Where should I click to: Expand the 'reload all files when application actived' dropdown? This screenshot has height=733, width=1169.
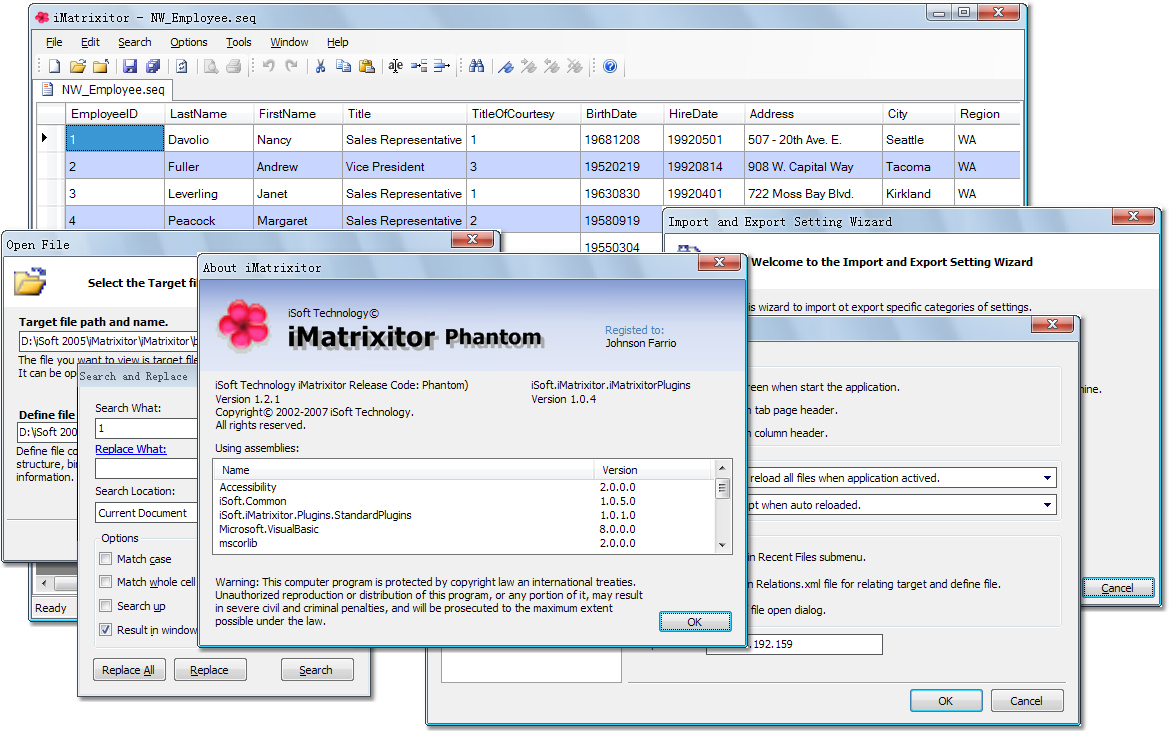[x=1047, y=478]
